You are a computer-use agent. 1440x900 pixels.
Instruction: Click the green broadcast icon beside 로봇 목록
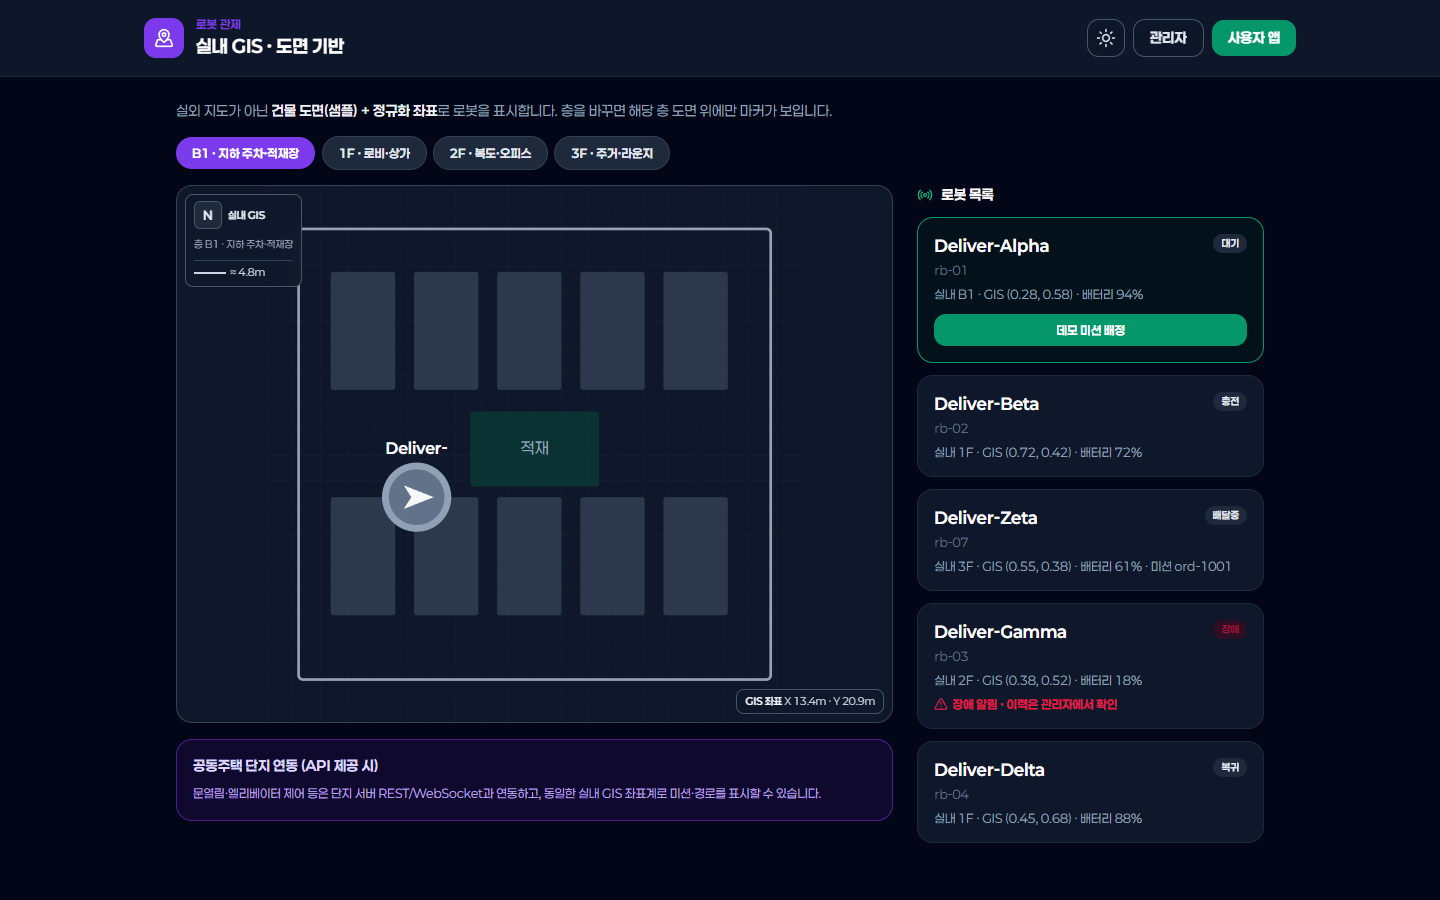tap(925, 195)
